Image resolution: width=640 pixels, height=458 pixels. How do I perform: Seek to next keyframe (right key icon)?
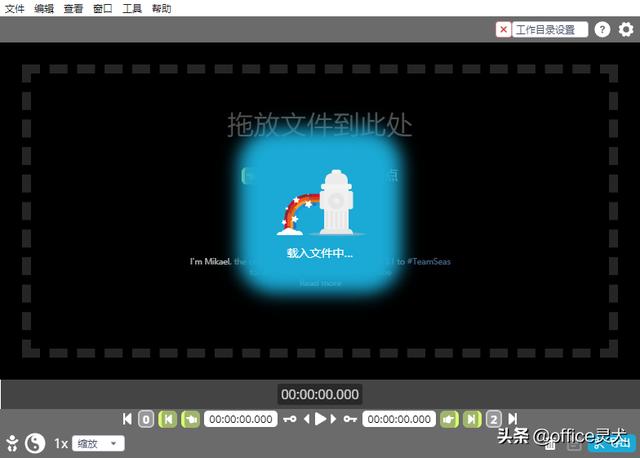click(x=350, y=419)
